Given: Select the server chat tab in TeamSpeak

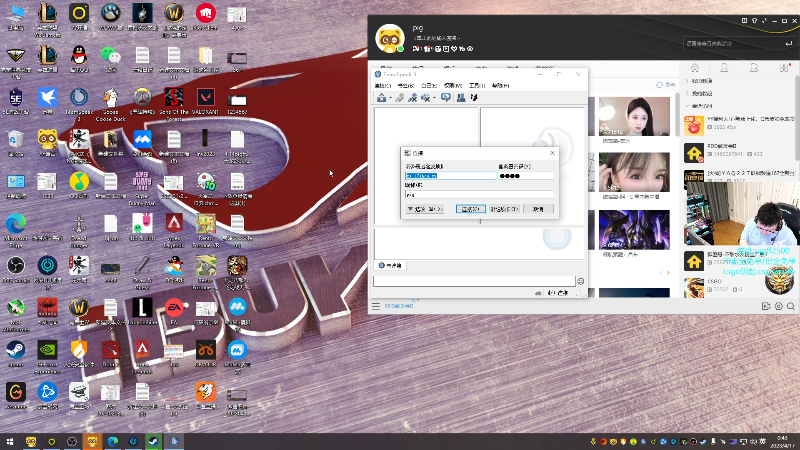Looking at the screenshot, I should 391,266.
